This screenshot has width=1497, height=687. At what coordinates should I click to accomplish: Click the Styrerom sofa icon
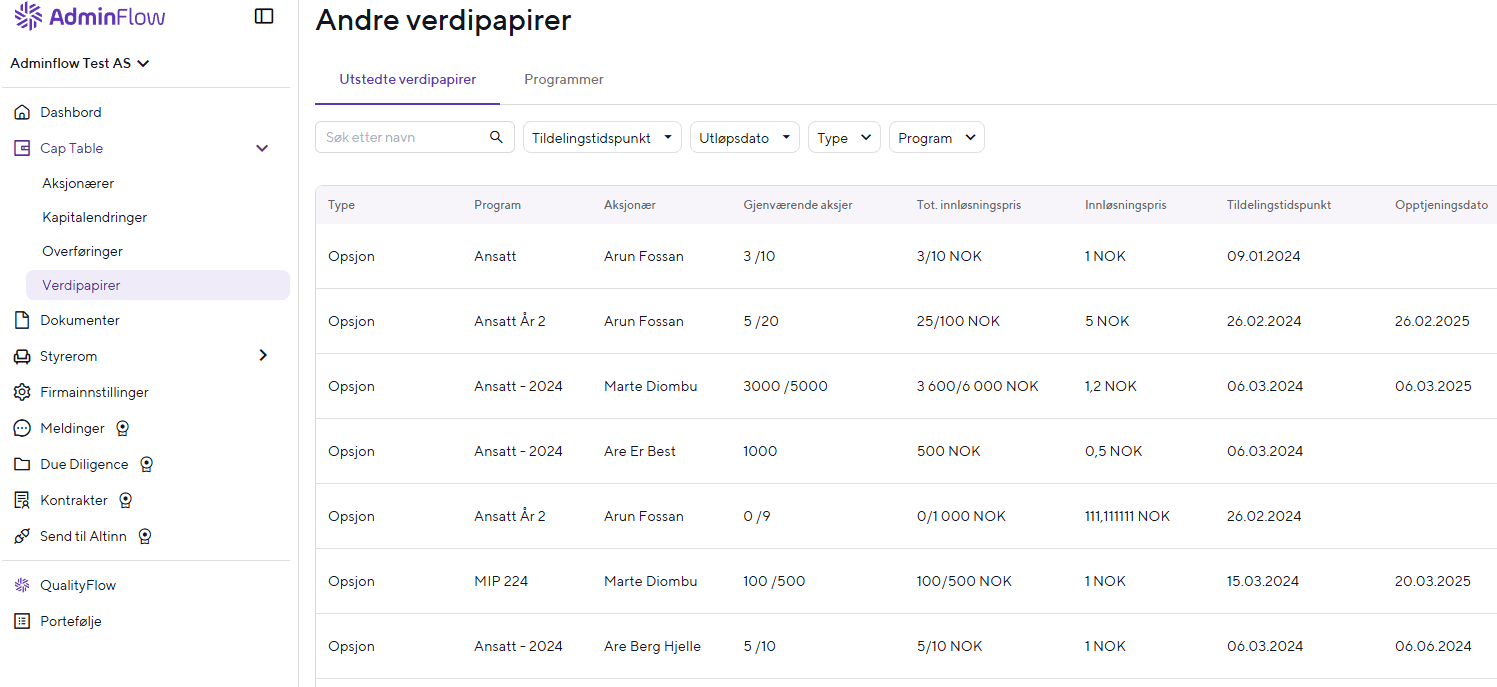(x=22, y=356)
